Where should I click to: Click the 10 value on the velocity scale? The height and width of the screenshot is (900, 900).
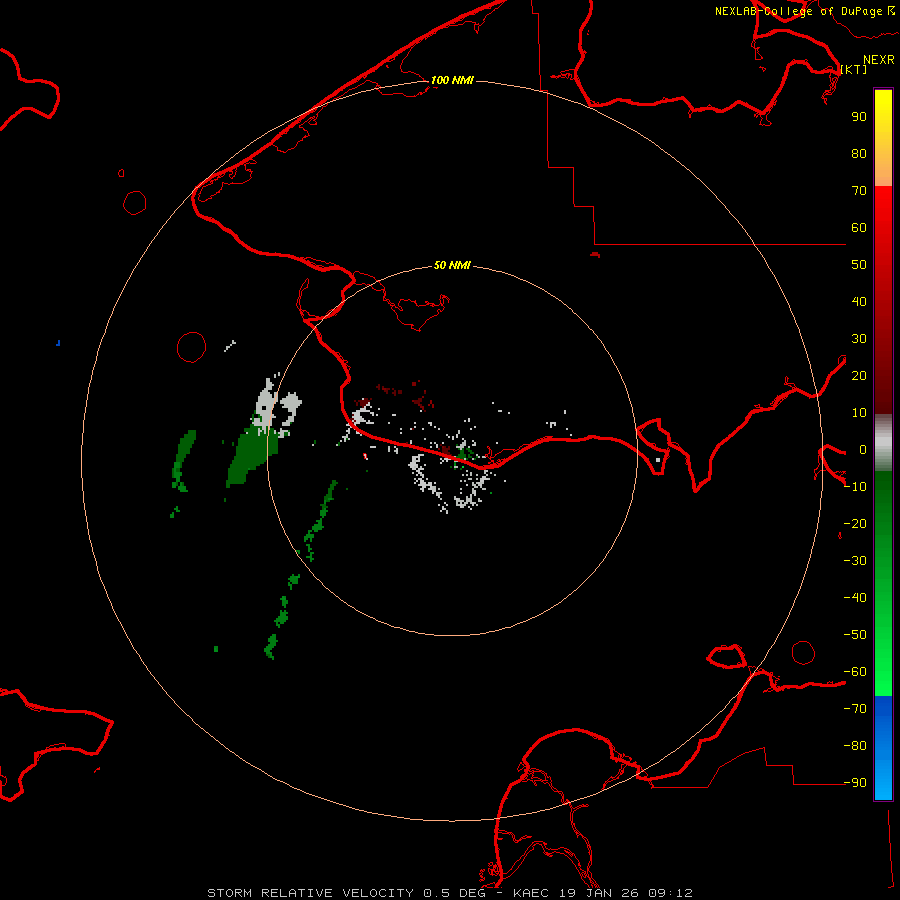pos(859,413)
